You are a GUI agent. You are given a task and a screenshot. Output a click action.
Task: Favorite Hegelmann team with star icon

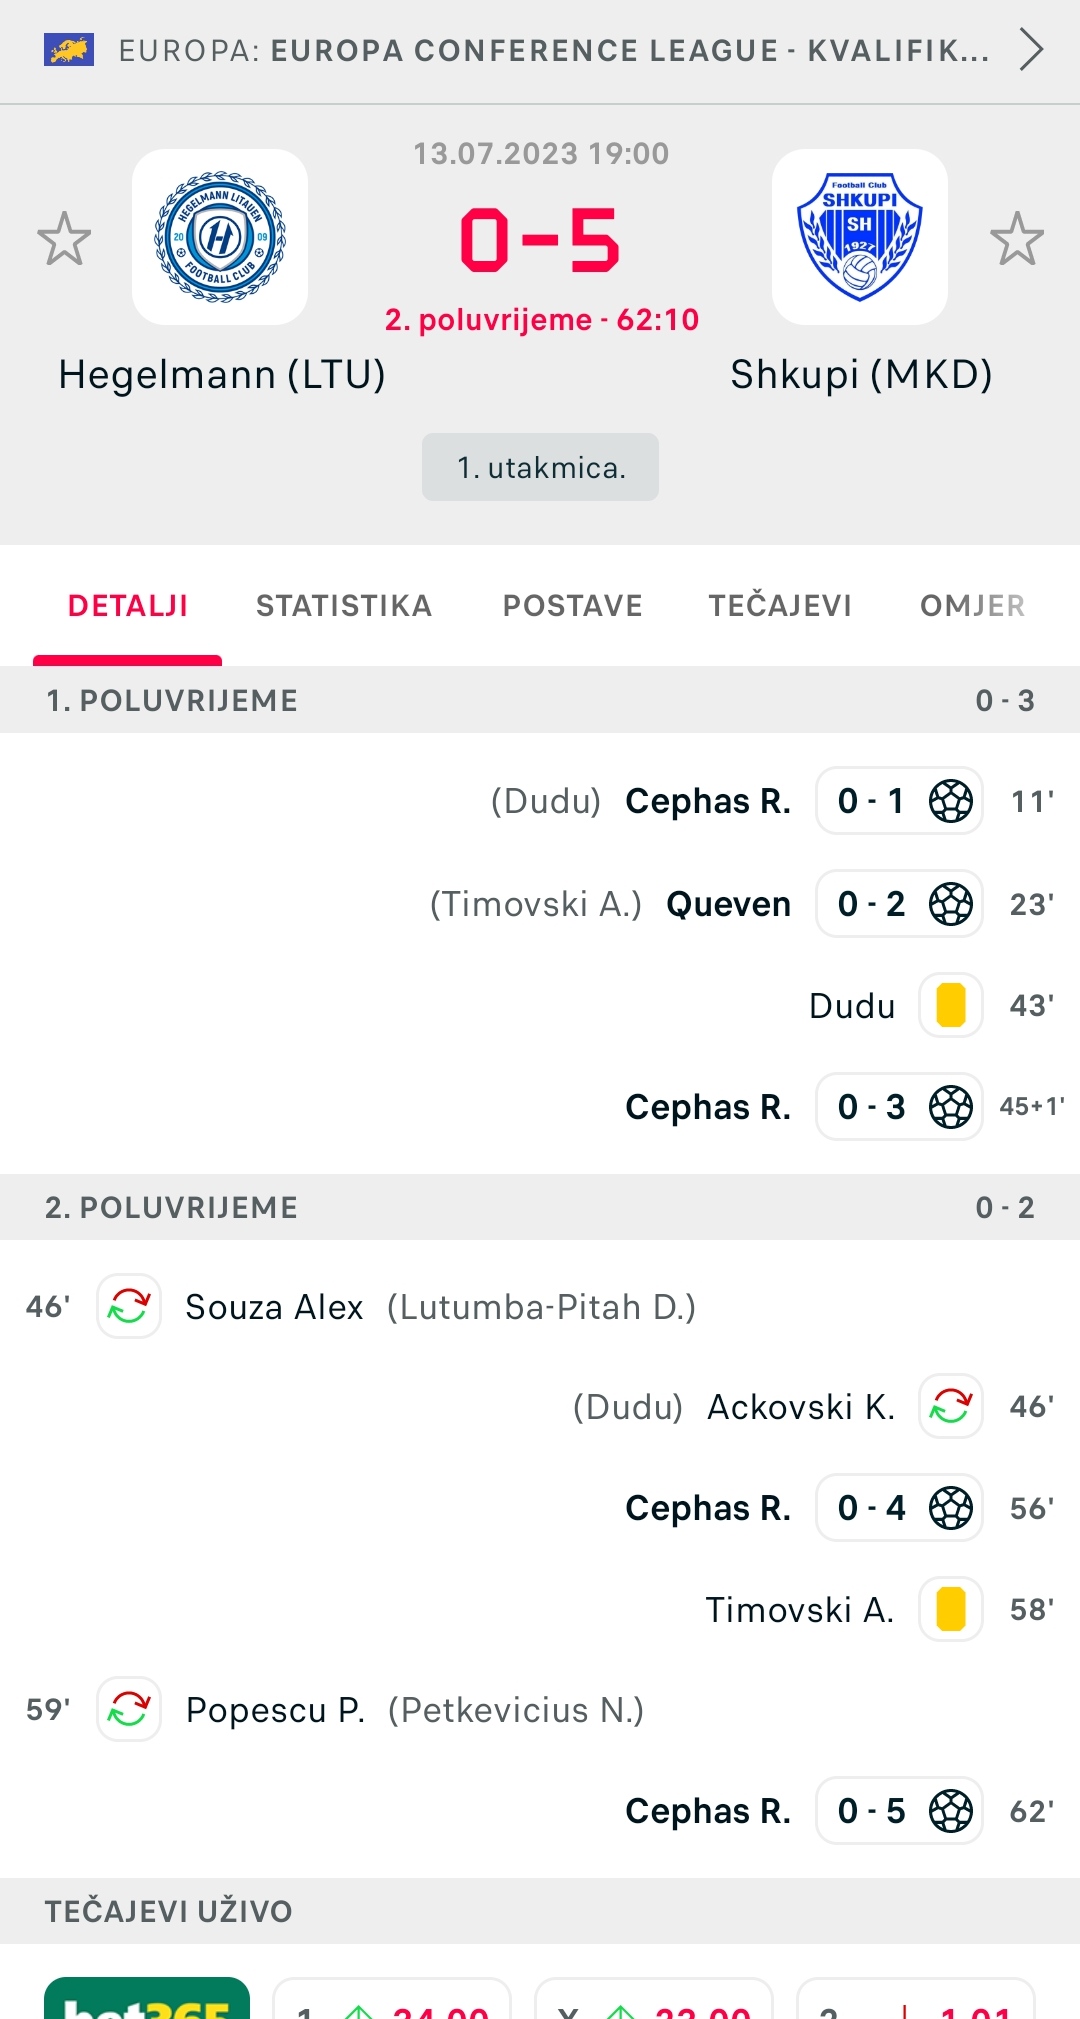(64, 238)
